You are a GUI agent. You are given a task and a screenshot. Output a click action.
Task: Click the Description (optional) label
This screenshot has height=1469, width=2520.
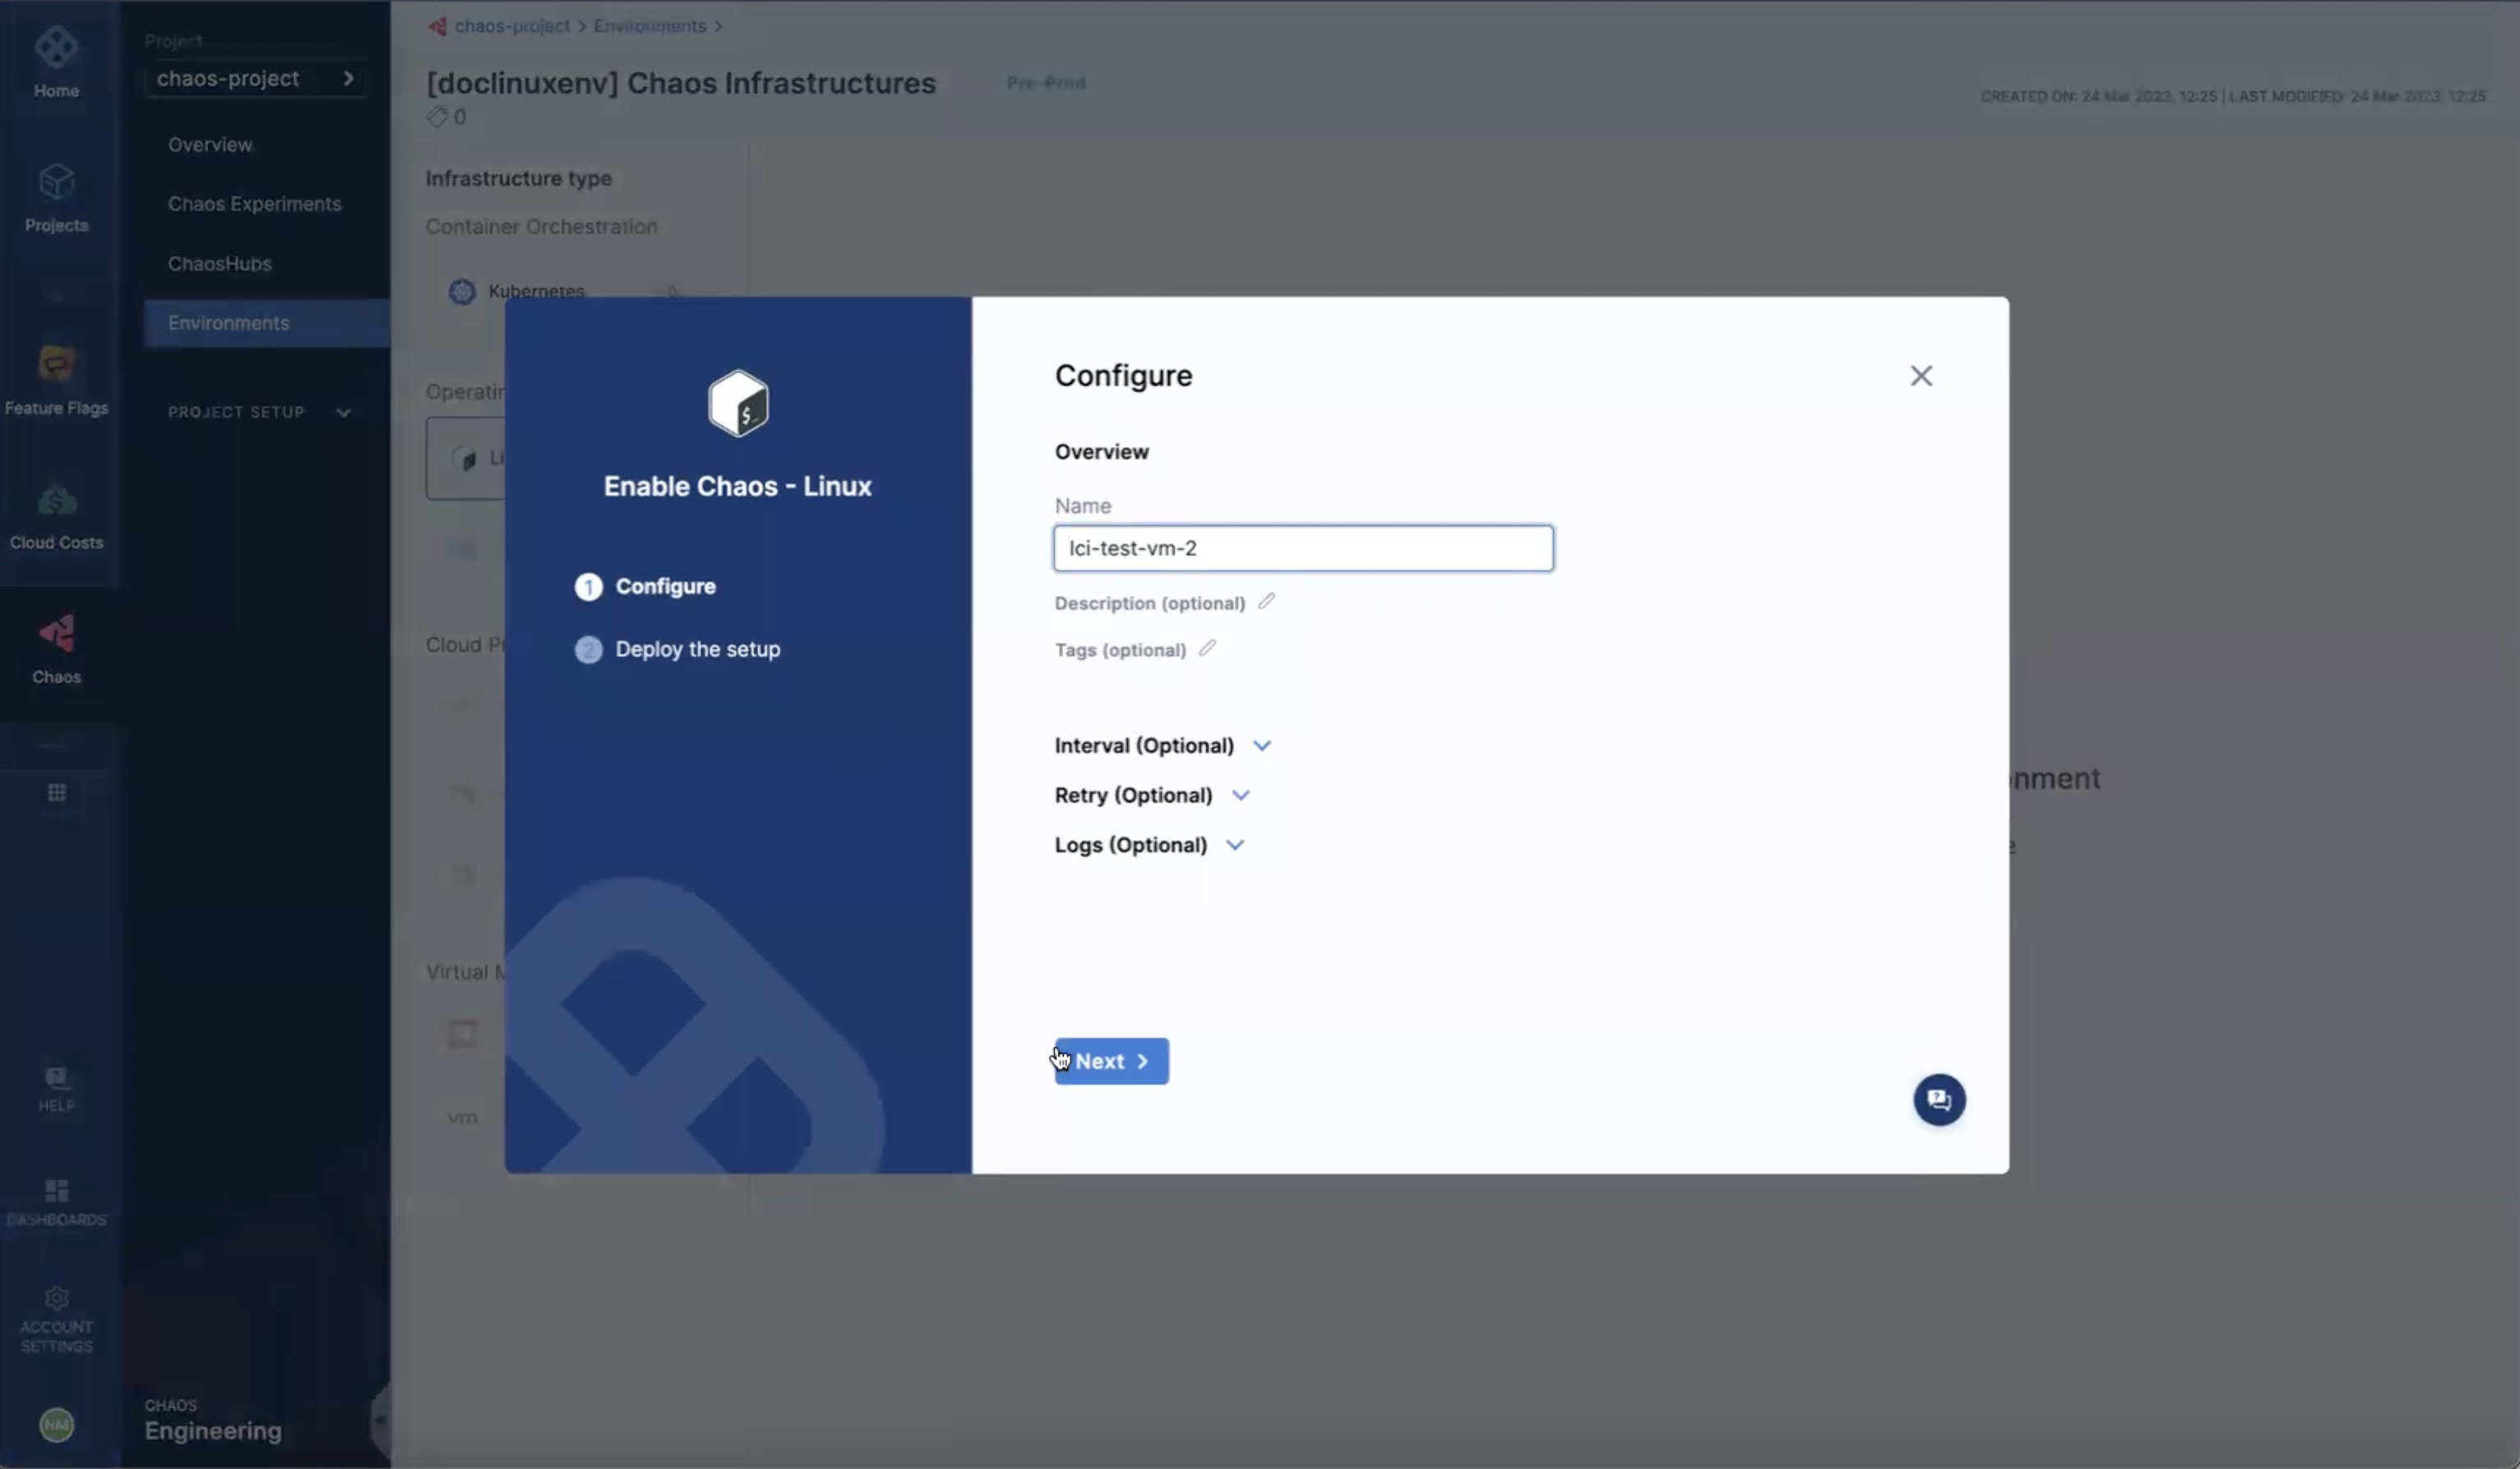tap(1150, 603)
